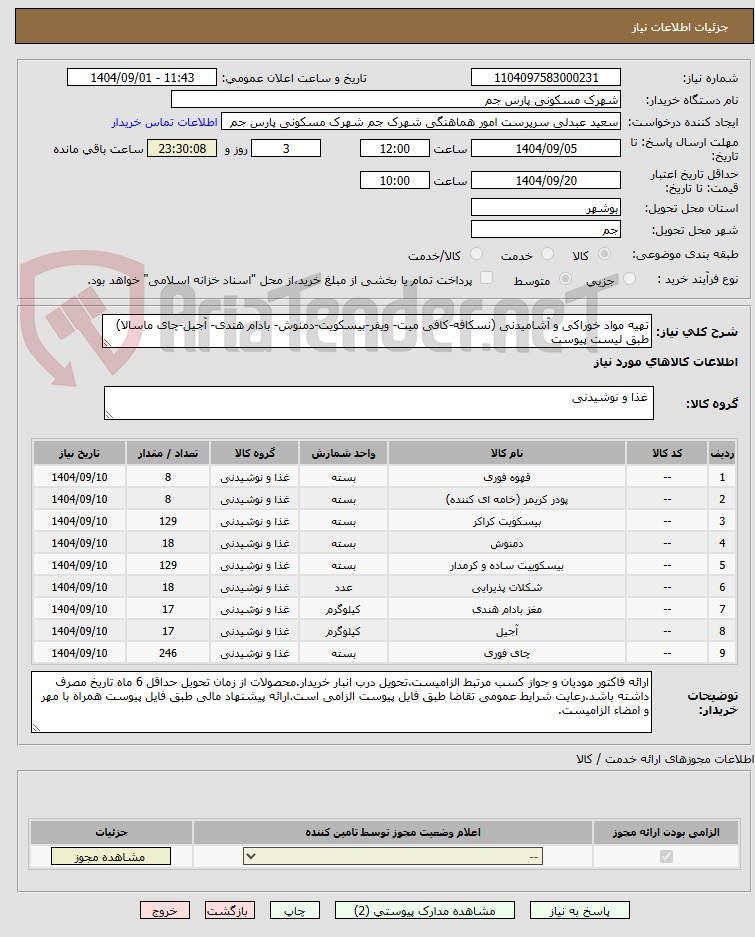The height and width of the screenshot is (937, 755).
Task: Click the buyer organization name field
Action: click(396, 100)
